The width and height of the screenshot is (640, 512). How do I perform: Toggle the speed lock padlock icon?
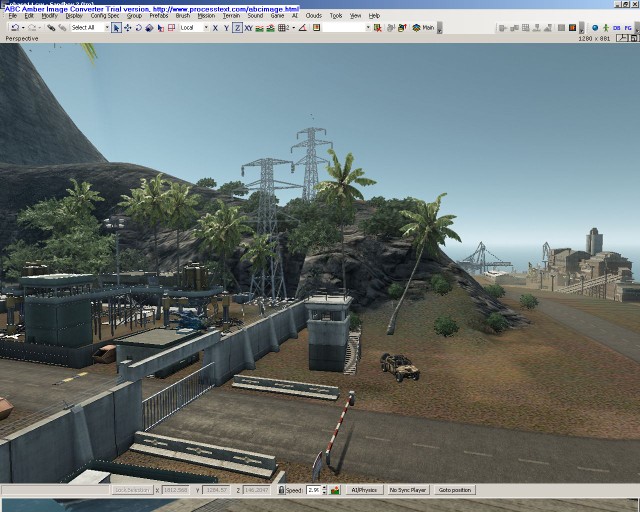click(x=281, y=490)
